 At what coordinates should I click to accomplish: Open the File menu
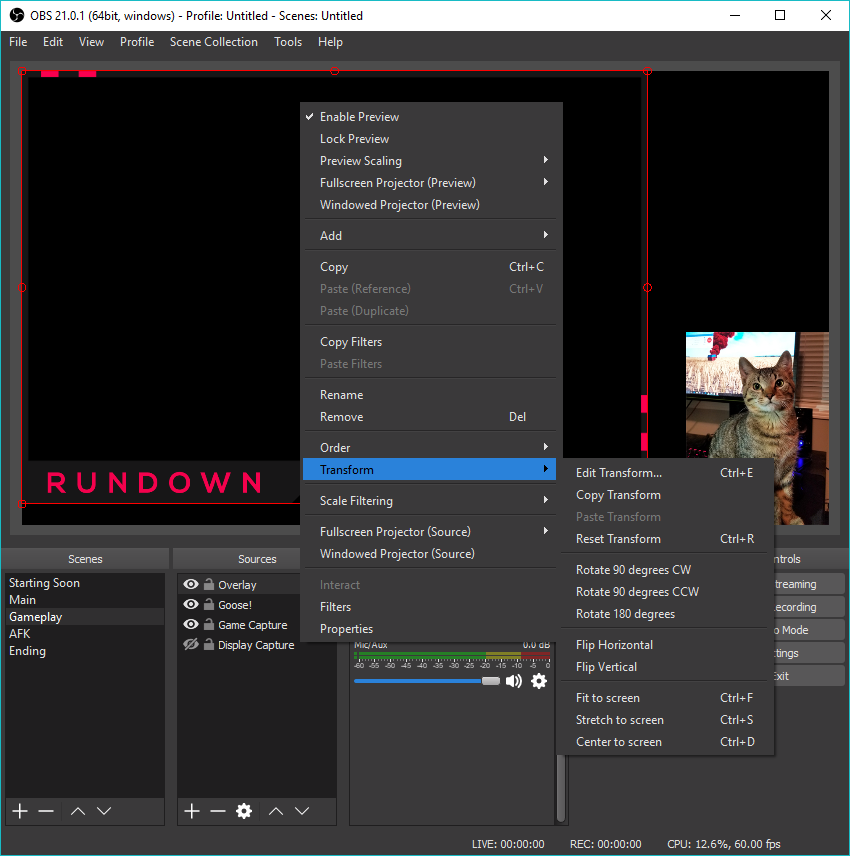pos(18,42)
